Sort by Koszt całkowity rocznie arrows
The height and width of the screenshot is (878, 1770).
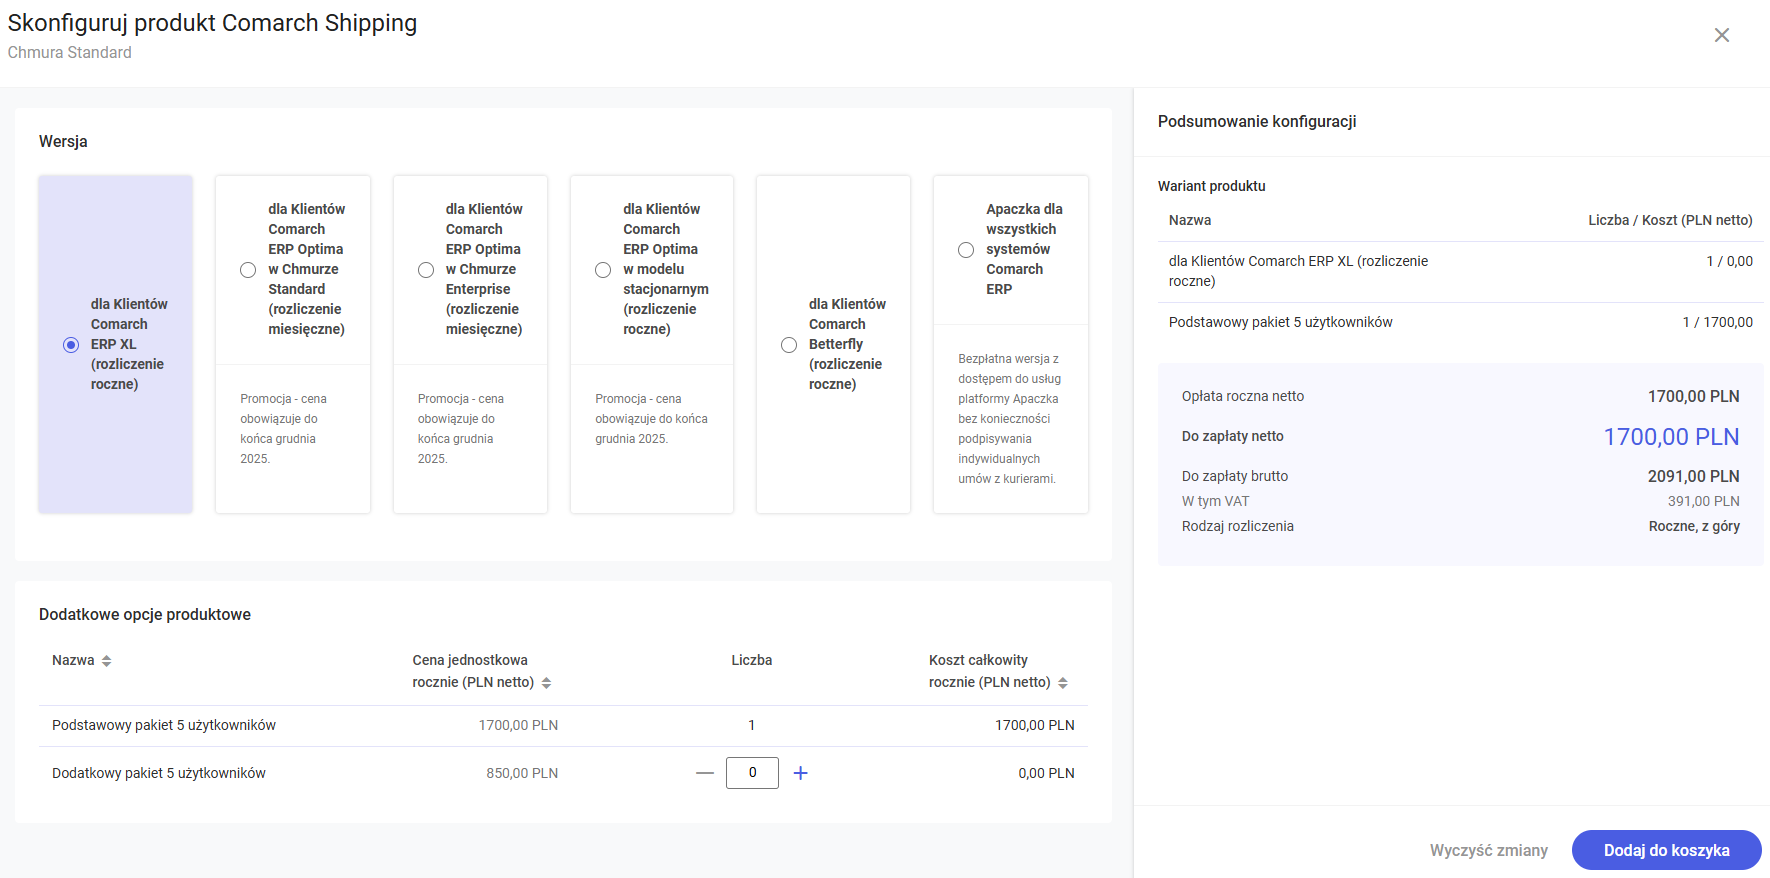[1063, 683]
